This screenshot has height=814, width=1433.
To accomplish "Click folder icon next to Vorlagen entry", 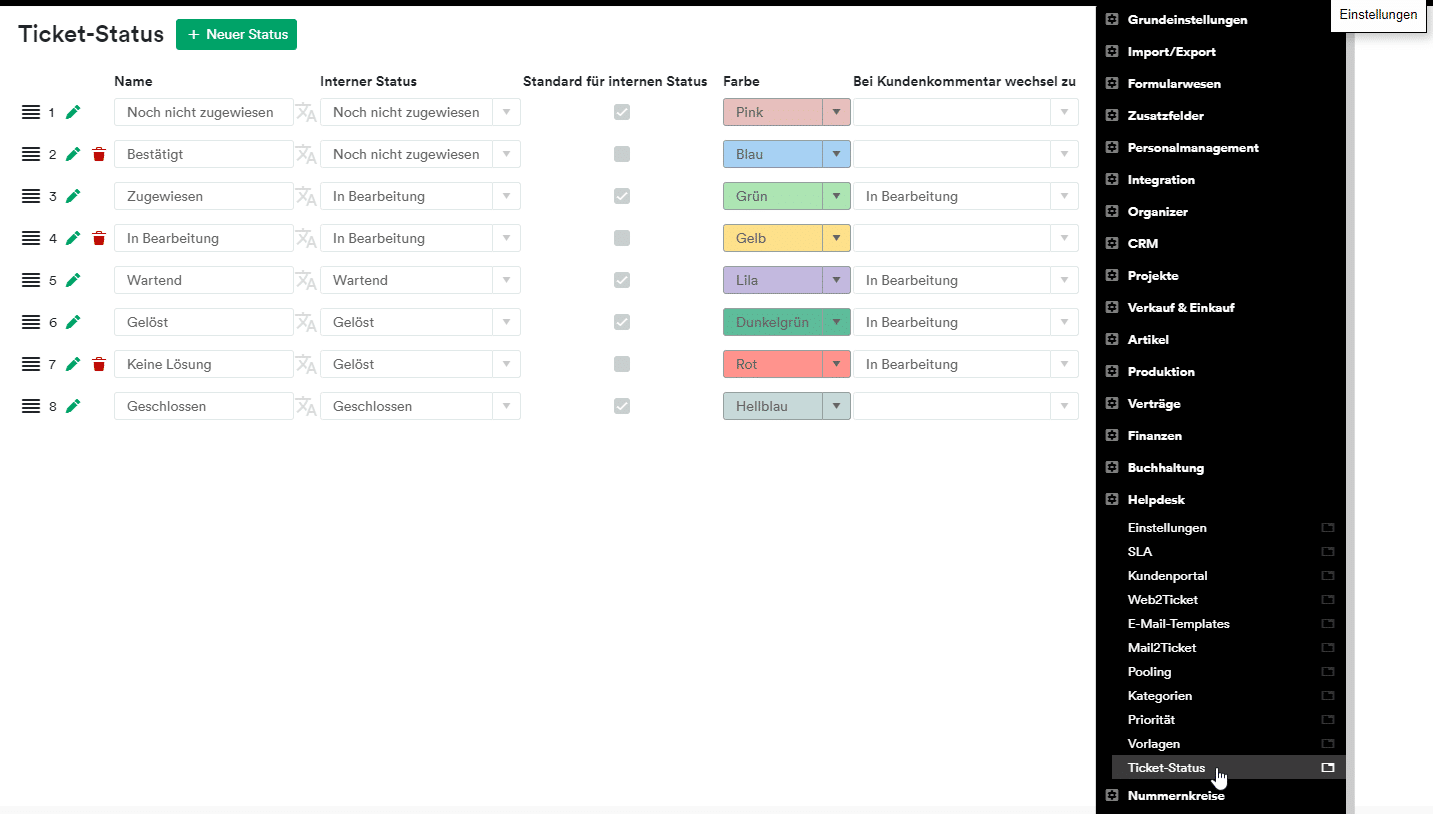I will 1328,744.
